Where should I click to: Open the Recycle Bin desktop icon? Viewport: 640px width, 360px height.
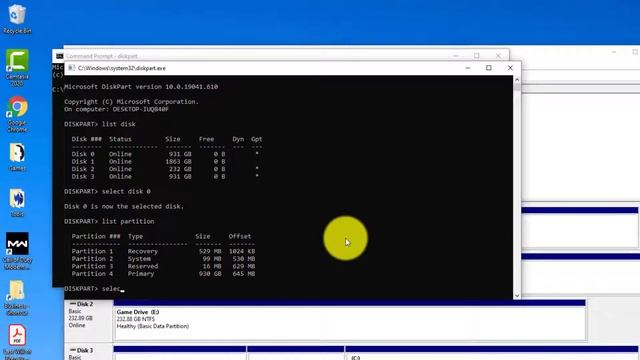pos(17,18)
